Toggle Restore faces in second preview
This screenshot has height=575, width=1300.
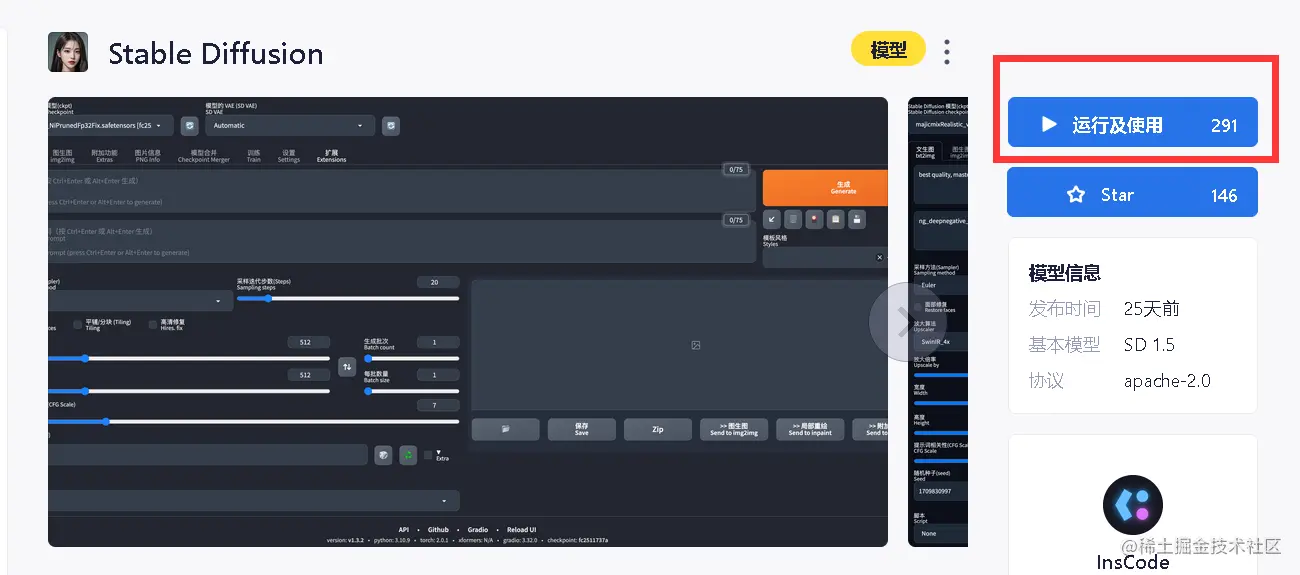(x=918, y=307)
